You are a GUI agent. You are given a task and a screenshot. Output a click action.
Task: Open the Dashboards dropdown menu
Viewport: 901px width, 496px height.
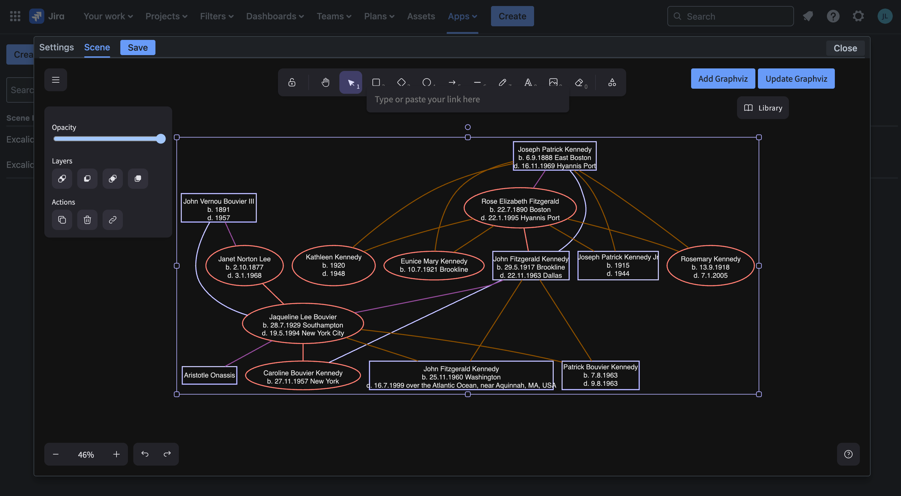tap(275, 16)
